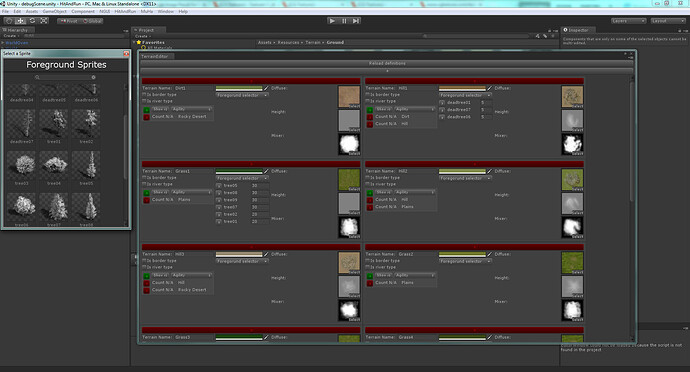Toggle Is border type for Dirt1 terrain
Screen dimensions: 690x372
[144, 94]
